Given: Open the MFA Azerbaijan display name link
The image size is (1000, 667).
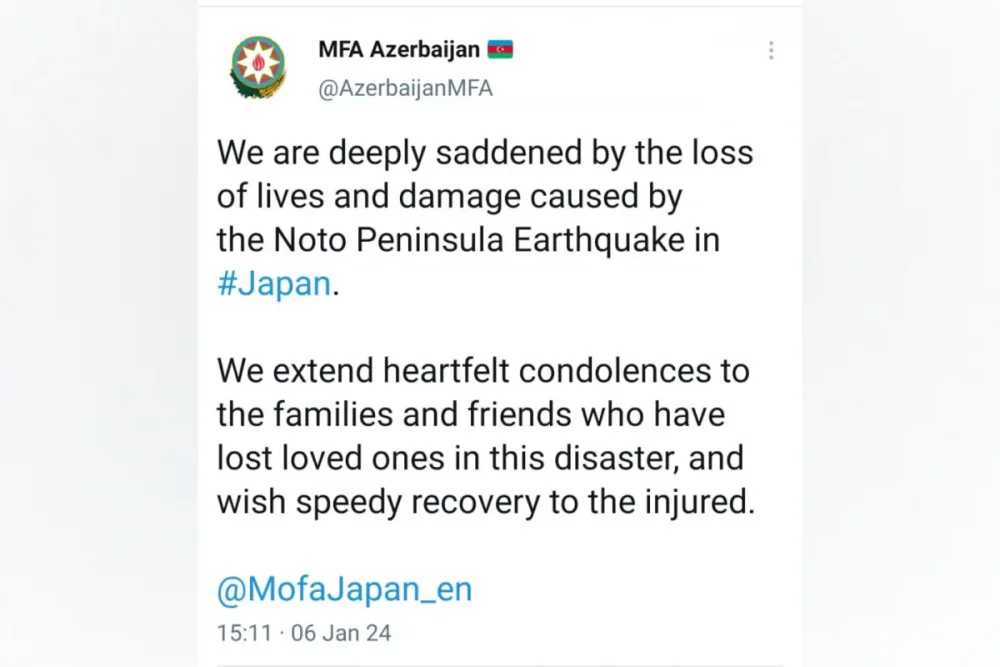Looking at the screenshot, I should [399, 50].
